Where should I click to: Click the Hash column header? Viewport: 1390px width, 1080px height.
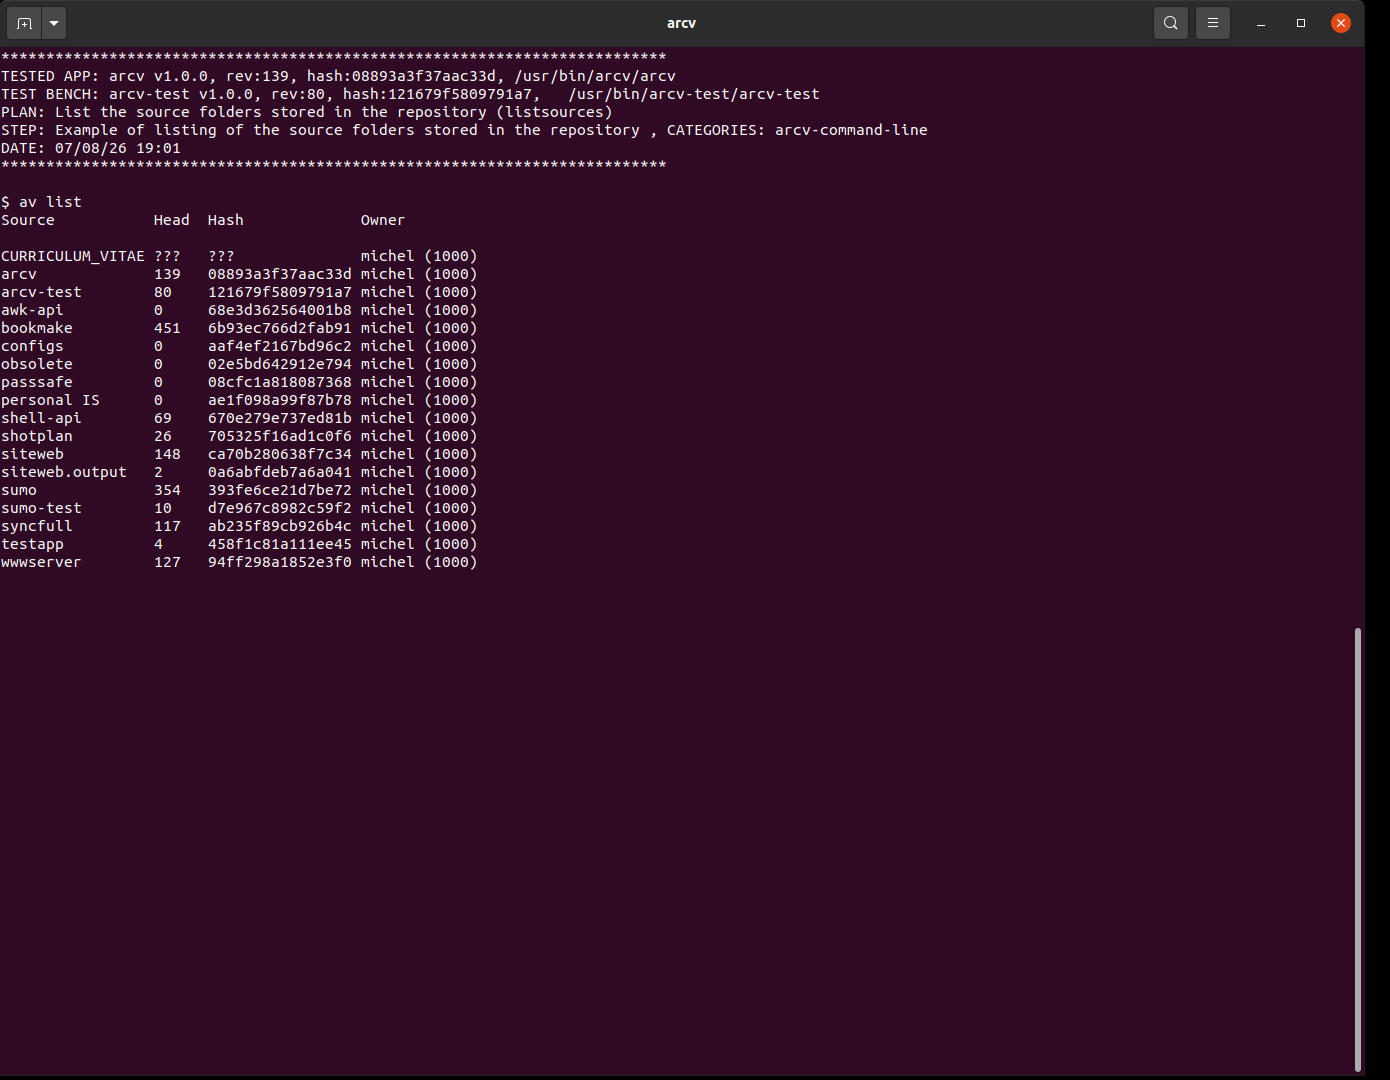(x=225, y=220)
